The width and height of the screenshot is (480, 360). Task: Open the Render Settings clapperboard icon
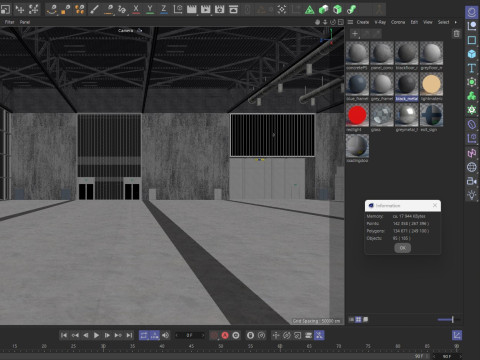[219, 9]
